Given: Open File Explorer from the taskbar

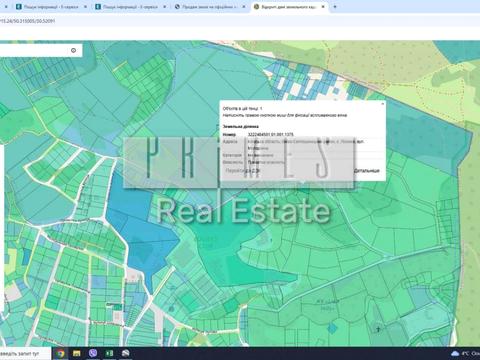Looking at the screenshot, I should click(77, 353).
